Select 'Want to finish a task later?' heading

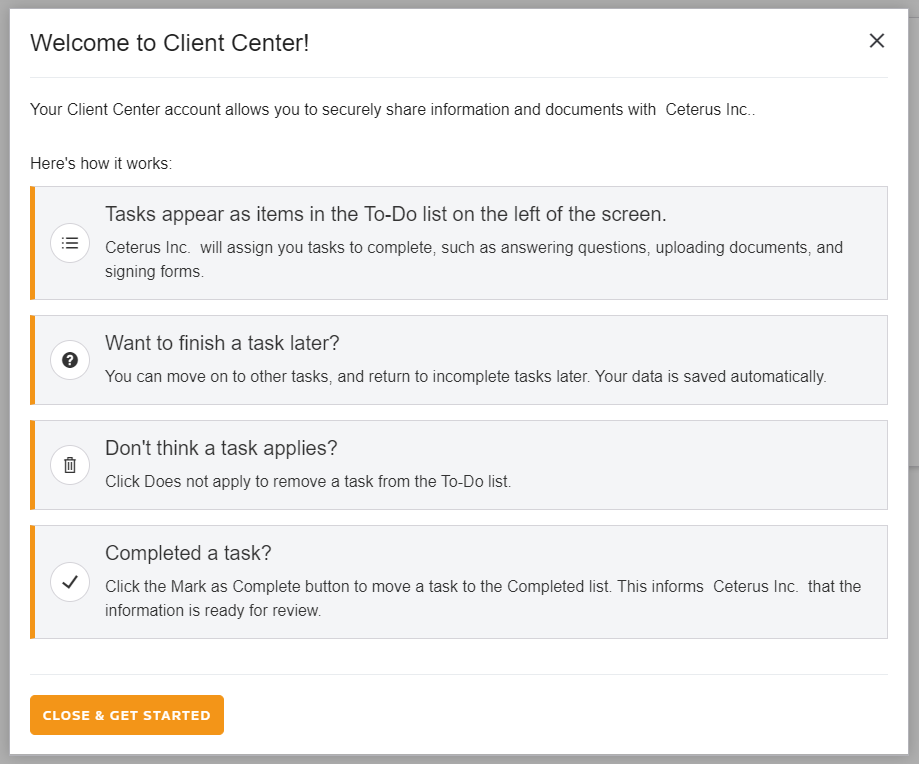click(x=222, y=343)
